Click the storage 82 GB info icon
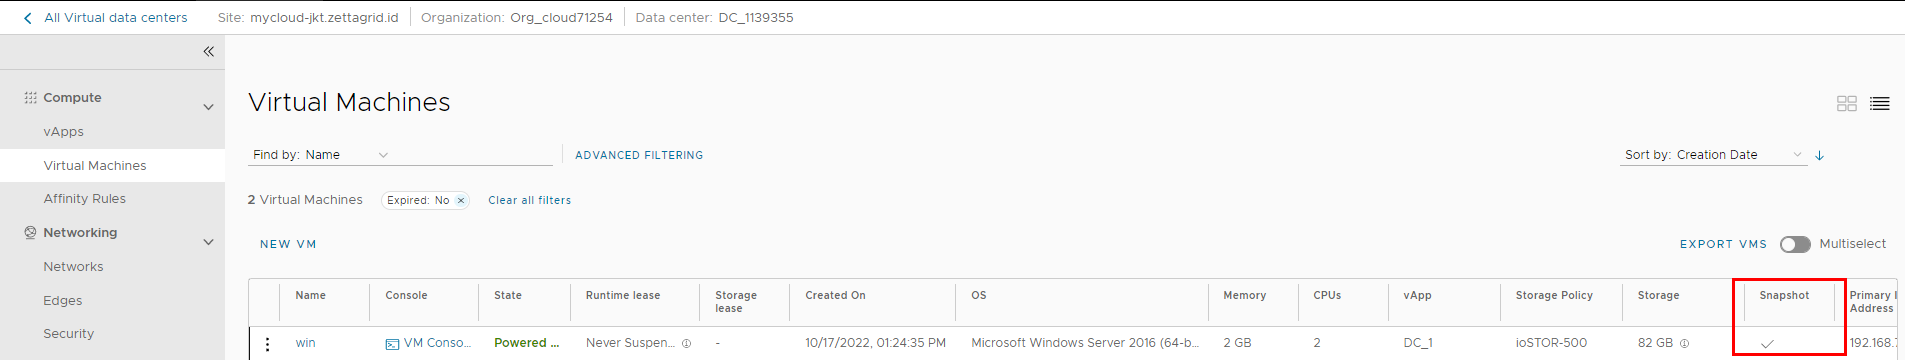This screenshot has height=360, width=1905. tap(1684, 343)
